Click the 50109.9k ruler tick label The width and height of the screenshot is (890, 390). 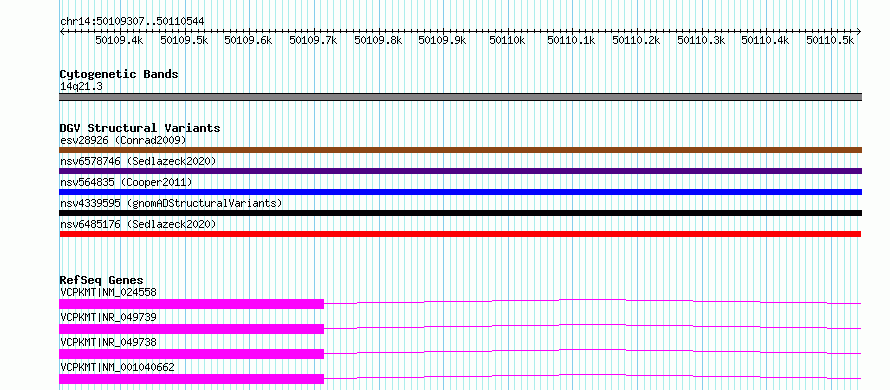(x=442, y=40)
